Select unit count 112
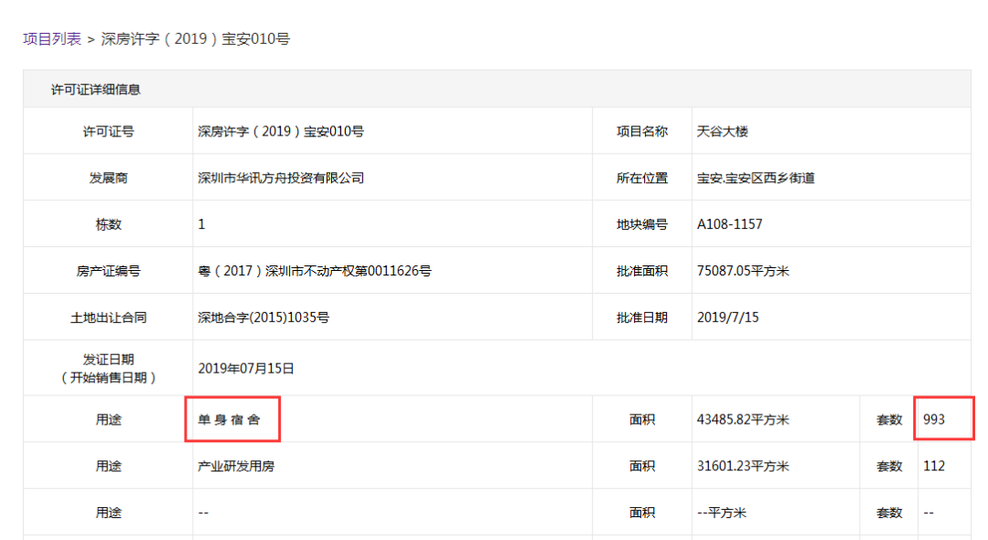Viewport: 988px width, 540px height. (934, 466)
